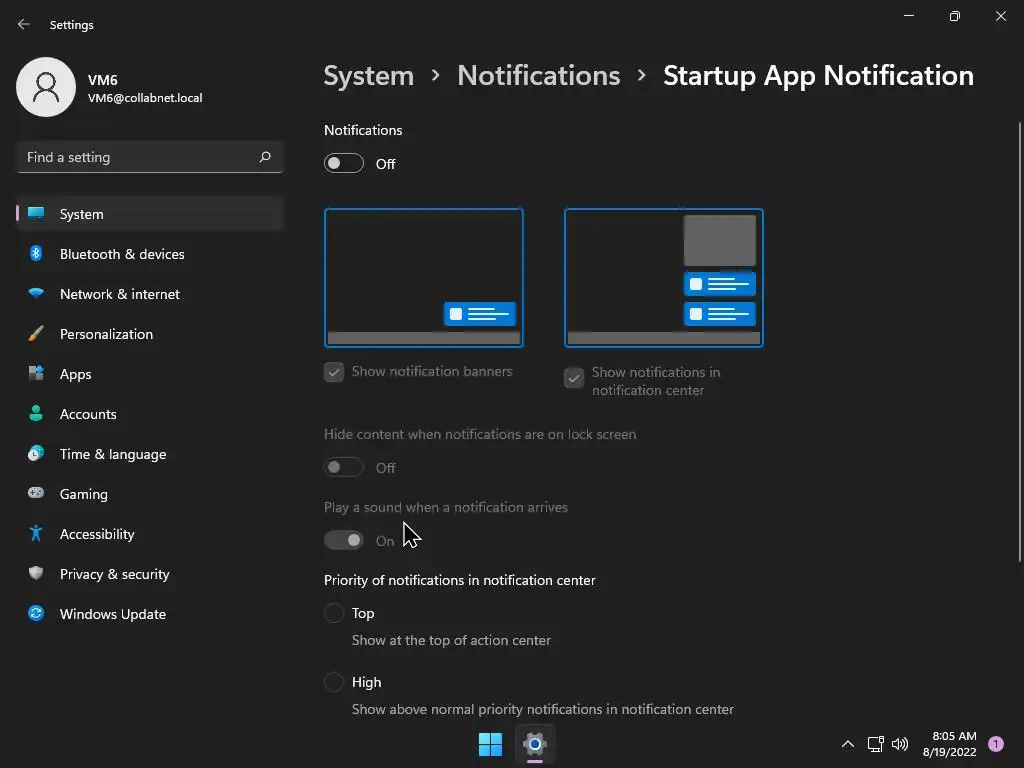Click the search magnifier icon
This screenshot has height=768, width=1024.
click(265, 157)
